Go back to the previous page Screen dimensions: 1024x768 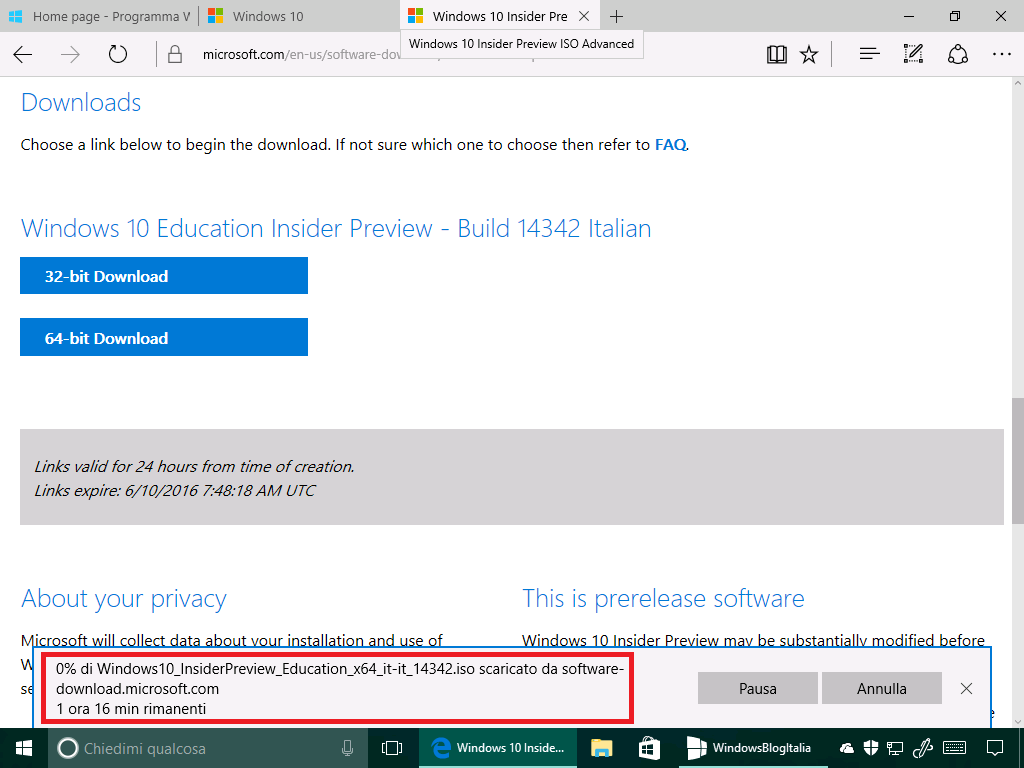coord(23,54)
